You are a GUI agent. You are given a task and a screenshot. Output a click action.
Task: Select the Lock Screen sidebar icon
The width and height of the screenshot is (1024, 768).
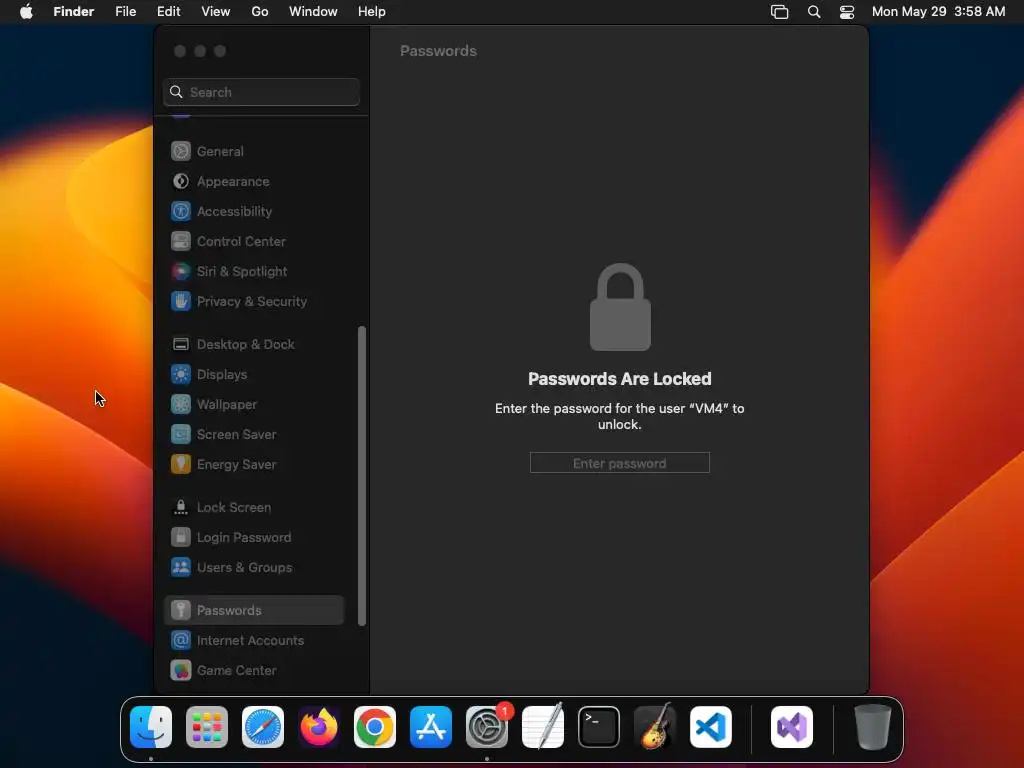181,507
